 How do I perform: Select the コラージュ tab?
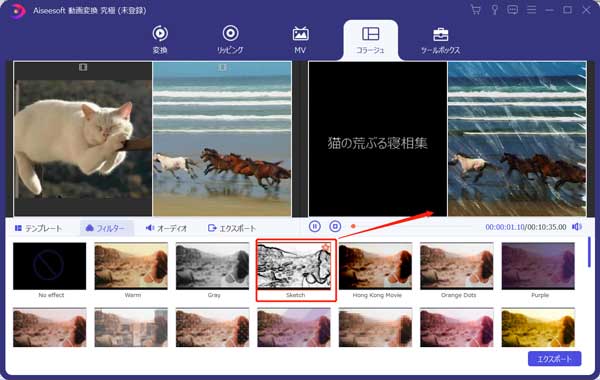click(x=370, y=41)
